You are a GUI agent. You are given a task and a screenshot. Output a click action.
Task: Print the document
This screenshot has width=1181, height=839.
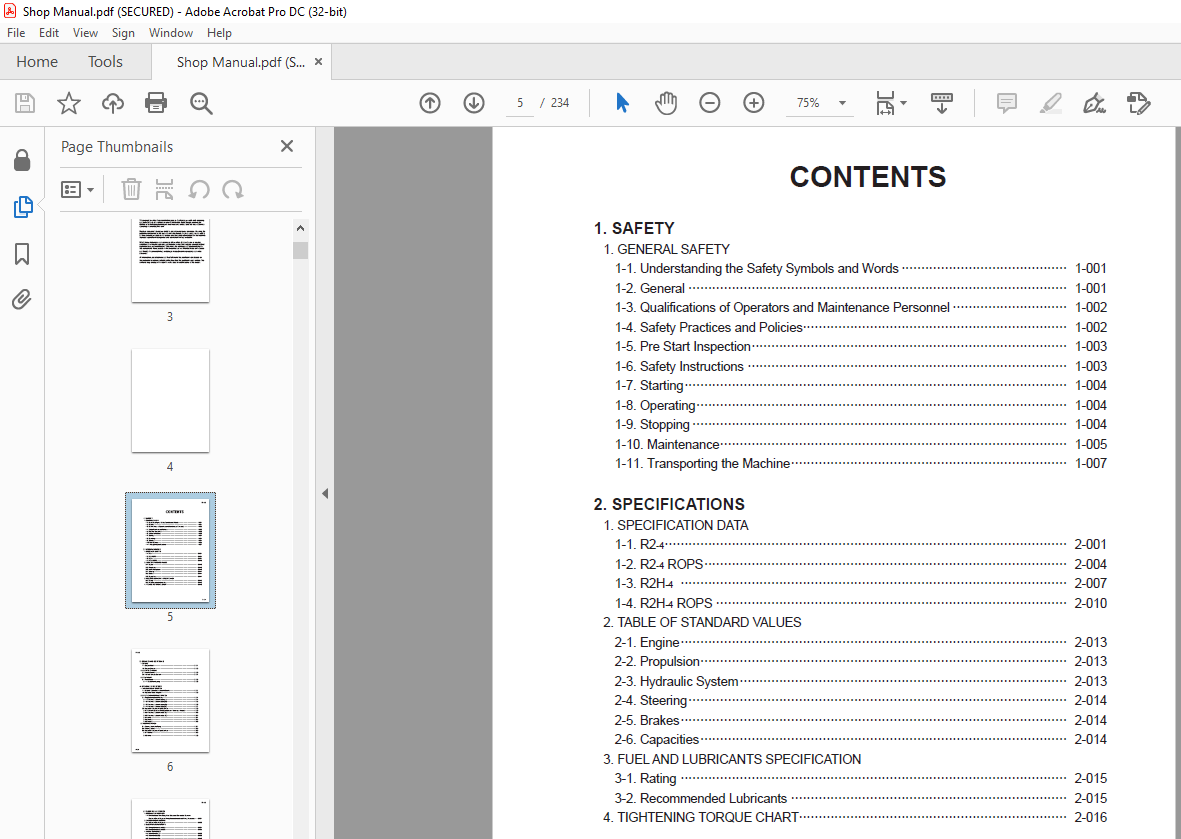click(x=156, y=103)
